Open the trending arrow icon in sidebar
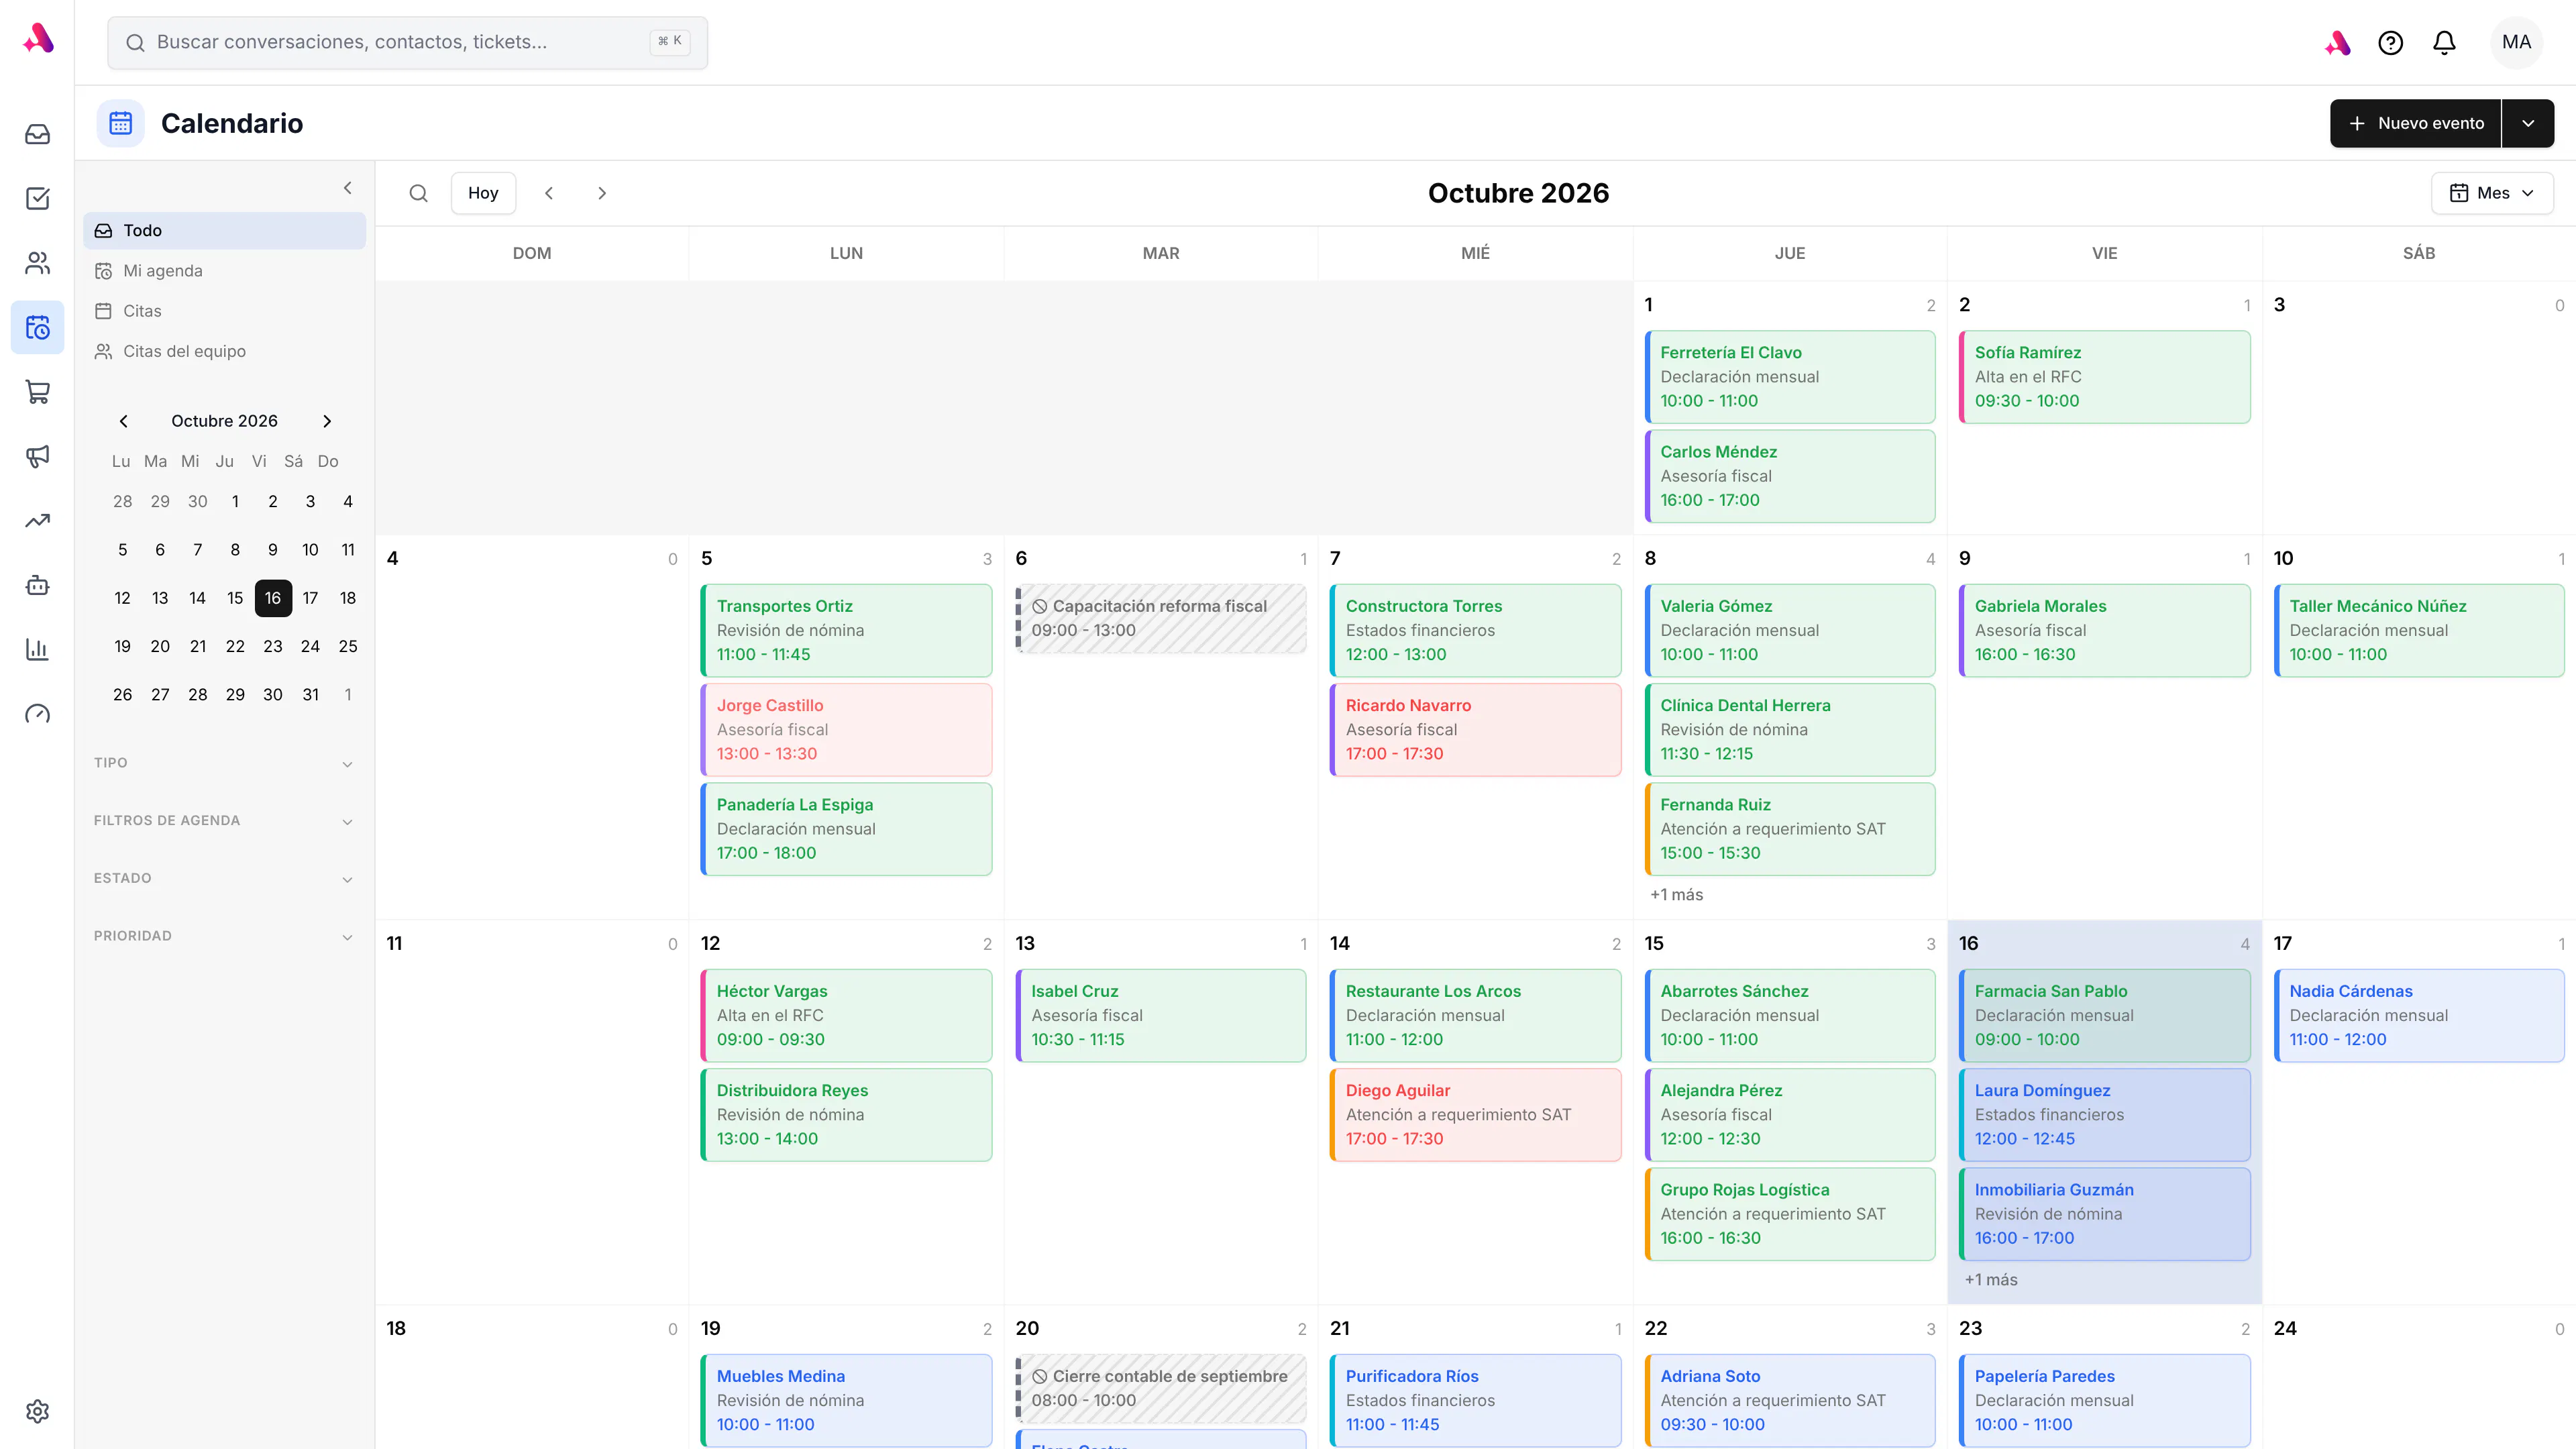The height and width of the screenshot is (1449, 2576). coord(37,520)
